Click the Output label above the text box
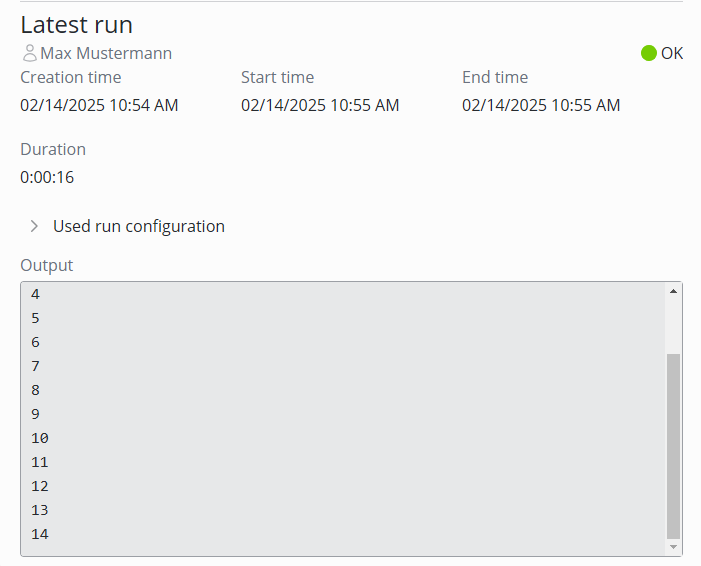 click(x=47, y=265)
